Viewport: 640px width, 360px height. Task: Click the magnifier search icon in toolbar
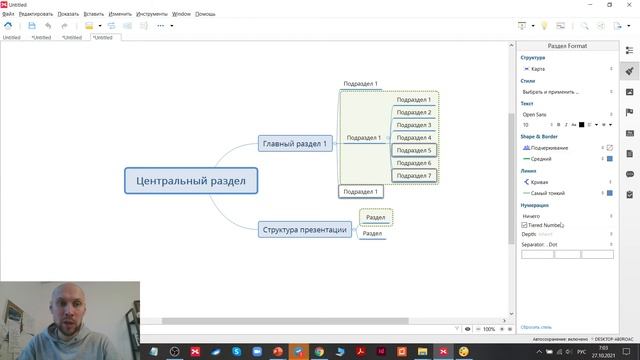[x=584, y=26]
